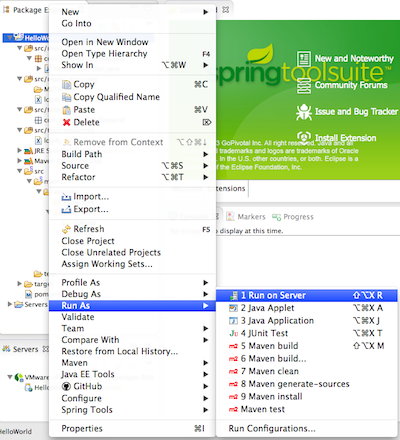
Task: Click the New and Noteworthy icon
Action: [304, 59]
